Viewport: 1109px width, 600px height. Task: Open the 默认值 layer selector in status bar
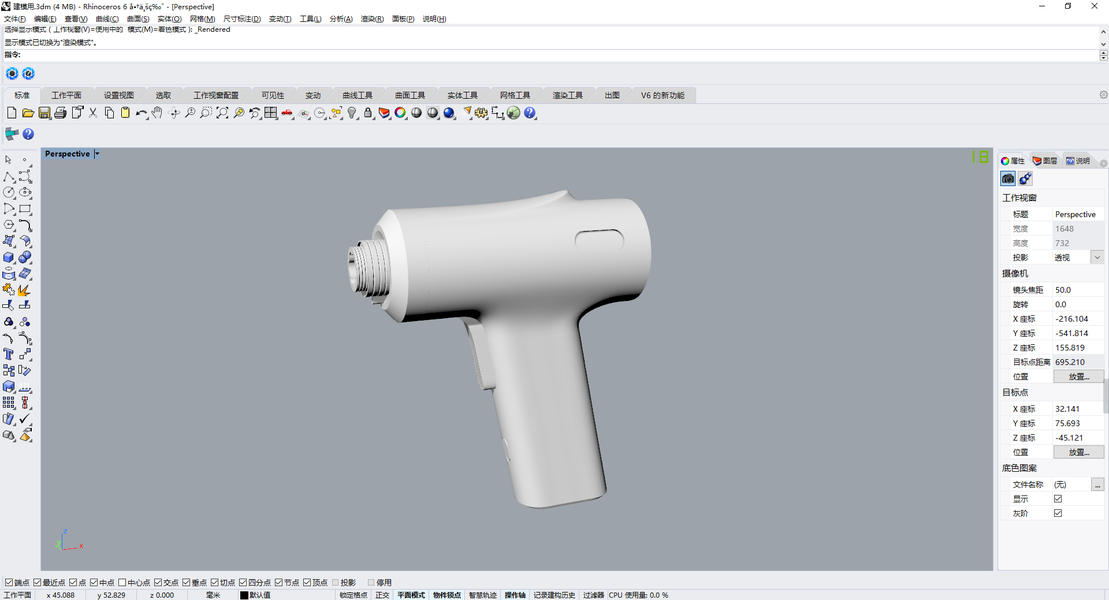(x=260, y=595)
